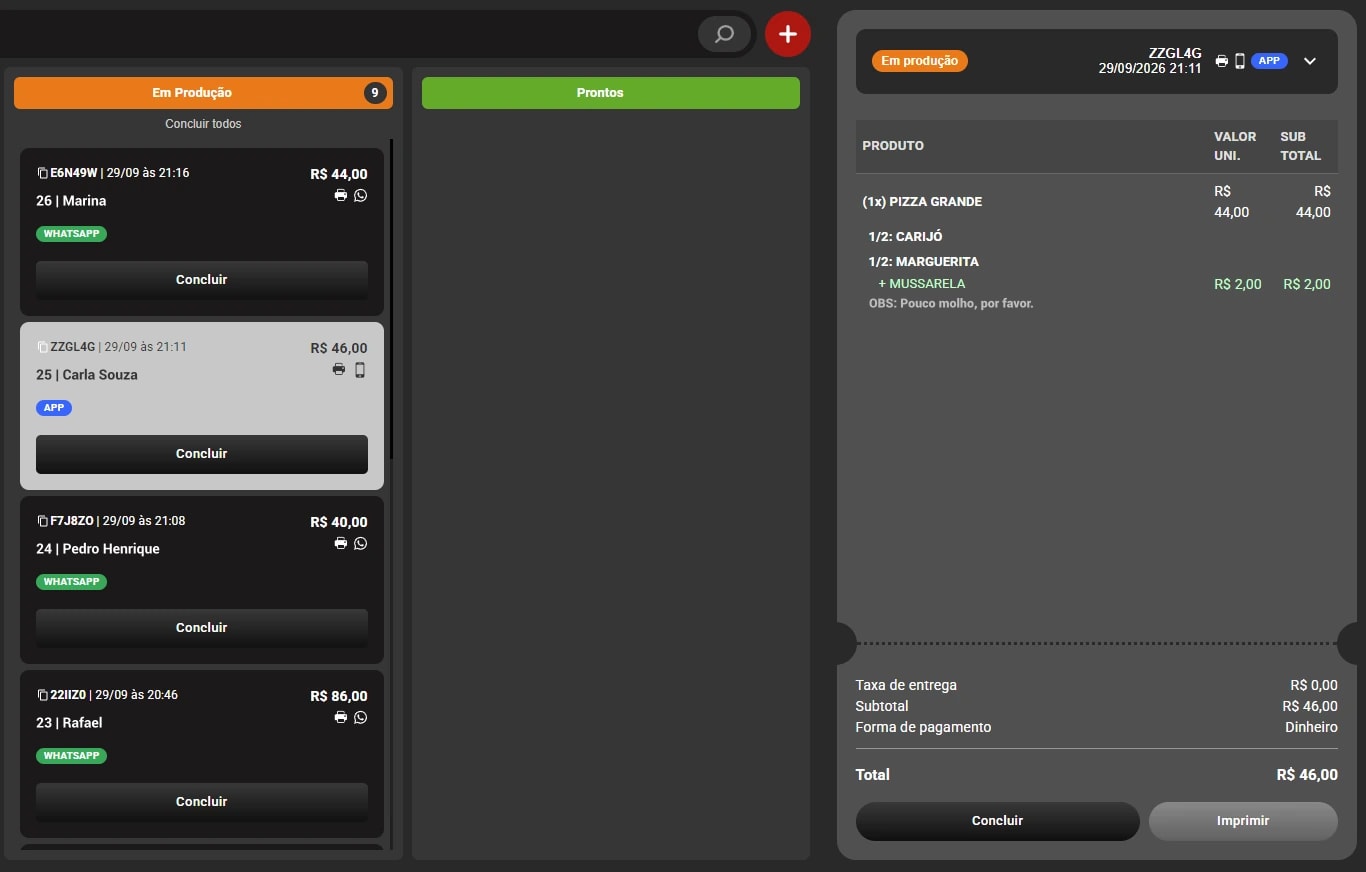Copy order code E6N49W icon
1366x872 pixels.
pos(42,173)
